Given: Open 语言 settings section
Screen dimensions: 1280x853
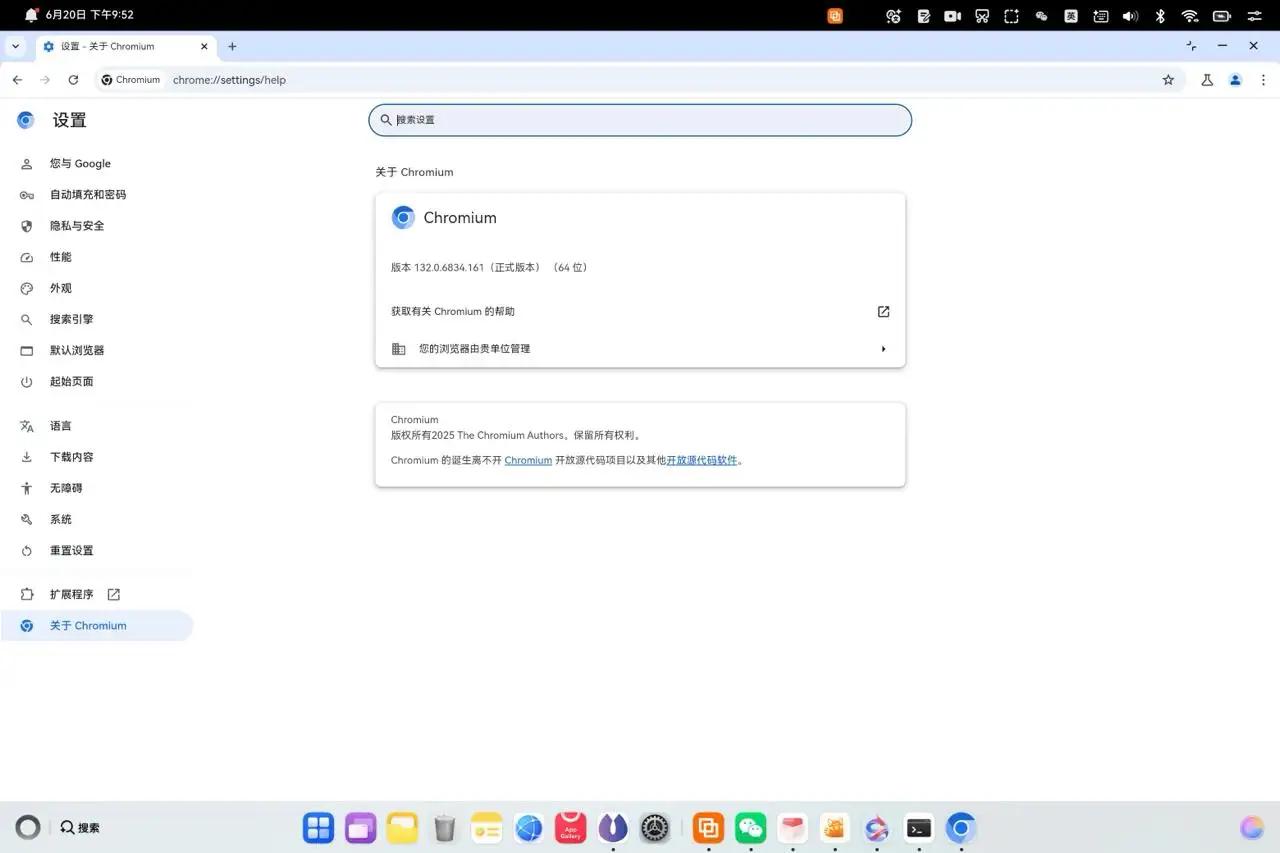Looking at the screenshot, I should coord(97,426).
